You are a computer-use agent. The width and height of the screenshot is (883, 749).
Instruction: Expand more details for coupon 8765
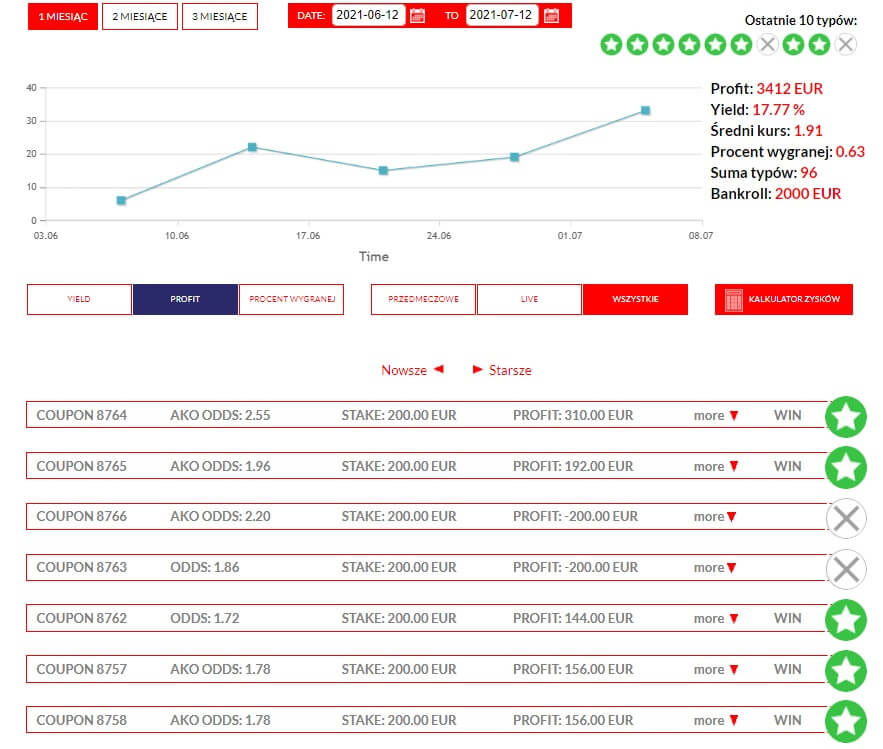716,467
